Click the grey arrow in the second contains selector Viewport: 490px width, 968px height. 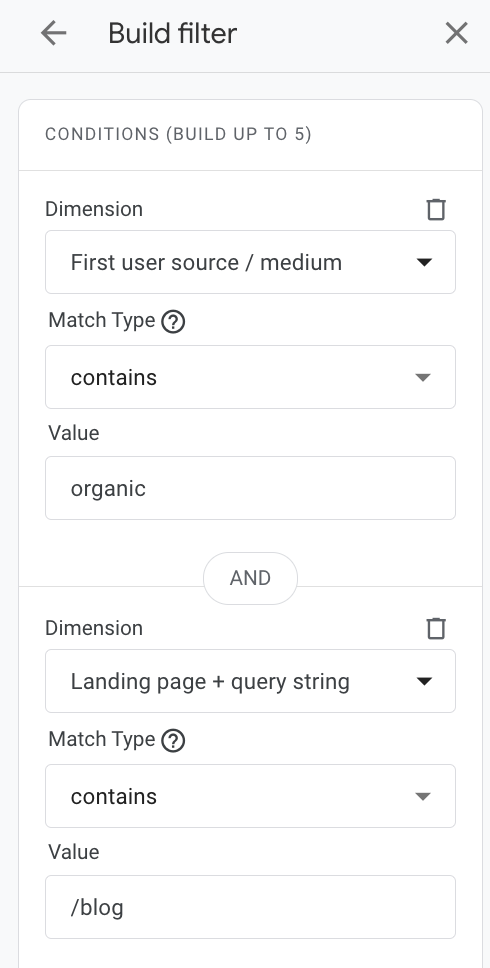tap(423, 796)
